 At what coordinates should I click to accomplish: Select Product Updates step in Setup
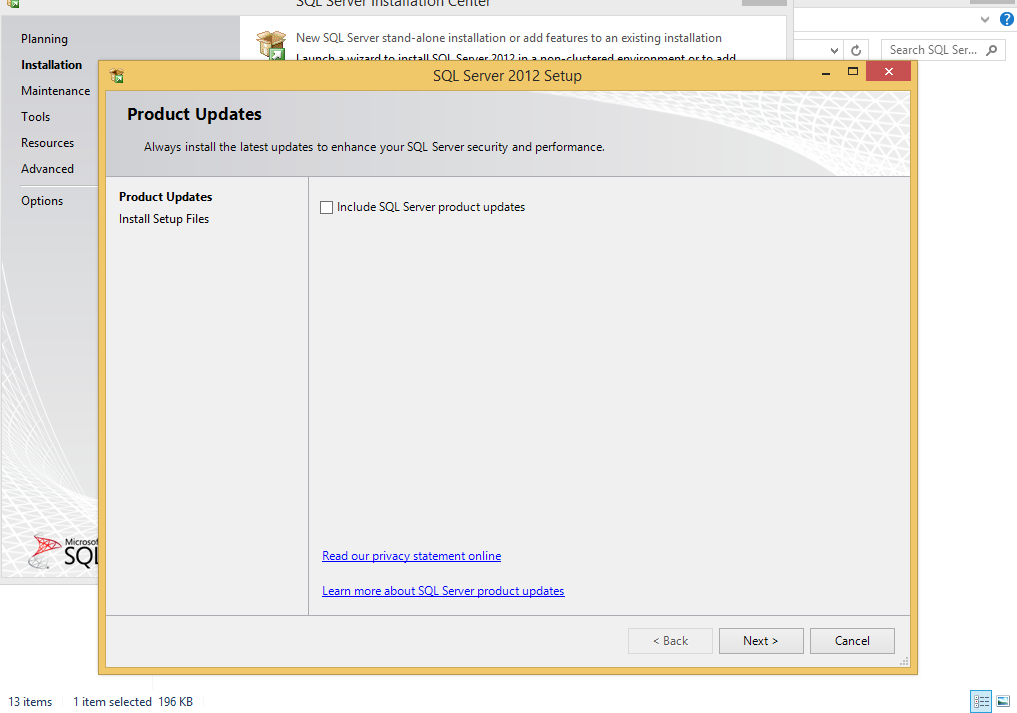click(x=165, y=197)
